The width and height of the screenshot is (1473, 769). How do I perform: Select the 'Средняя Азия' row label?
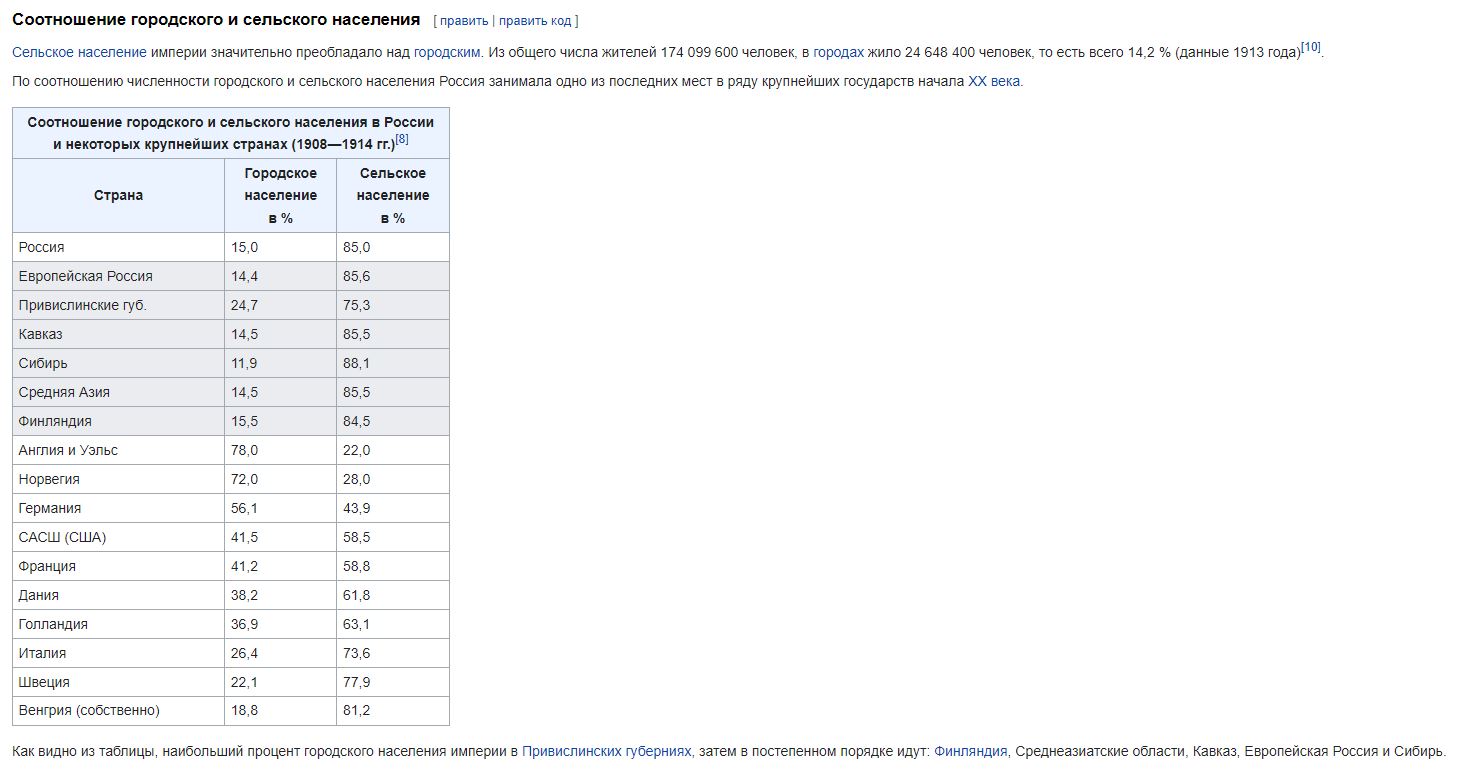tap(64, 392)
